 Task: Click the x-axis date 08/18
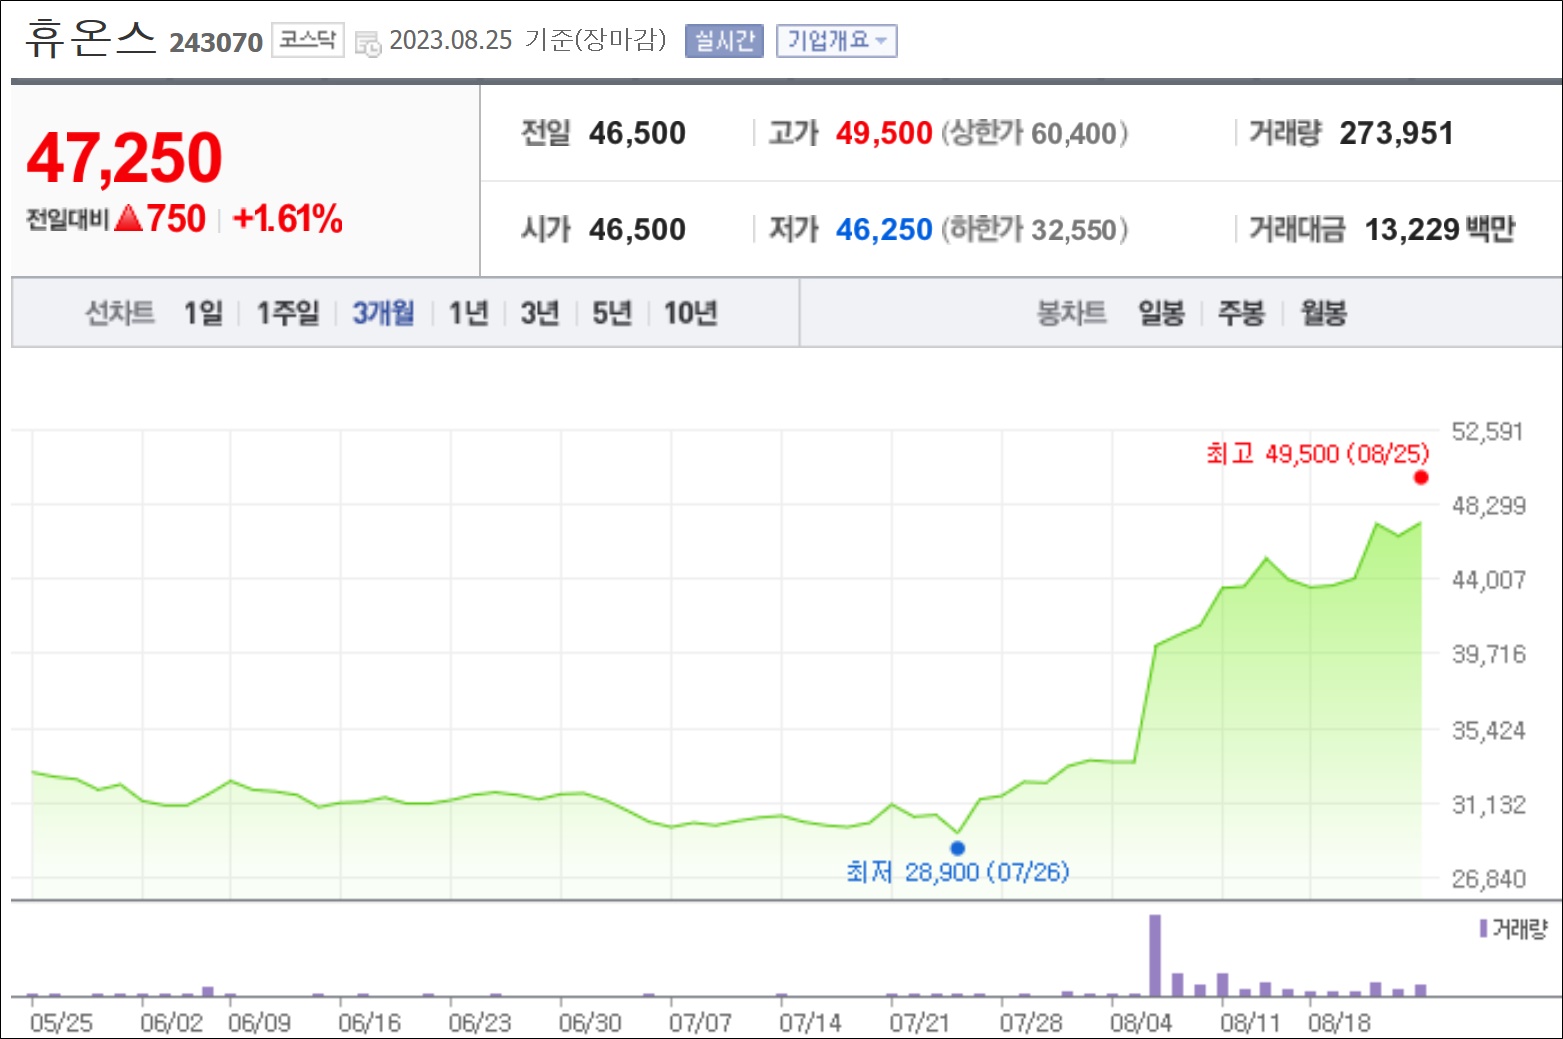pos(1338,1023)
